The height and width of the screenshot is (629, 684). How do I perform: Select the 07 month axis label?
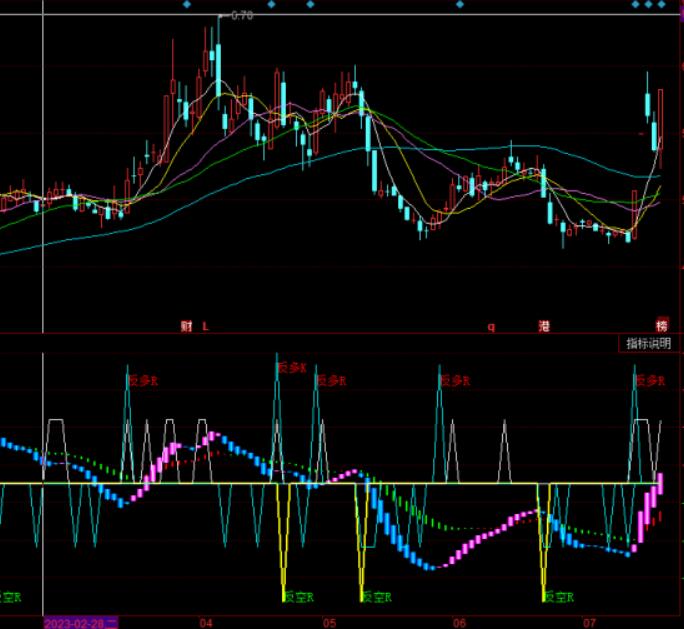[x=588, y=622]
